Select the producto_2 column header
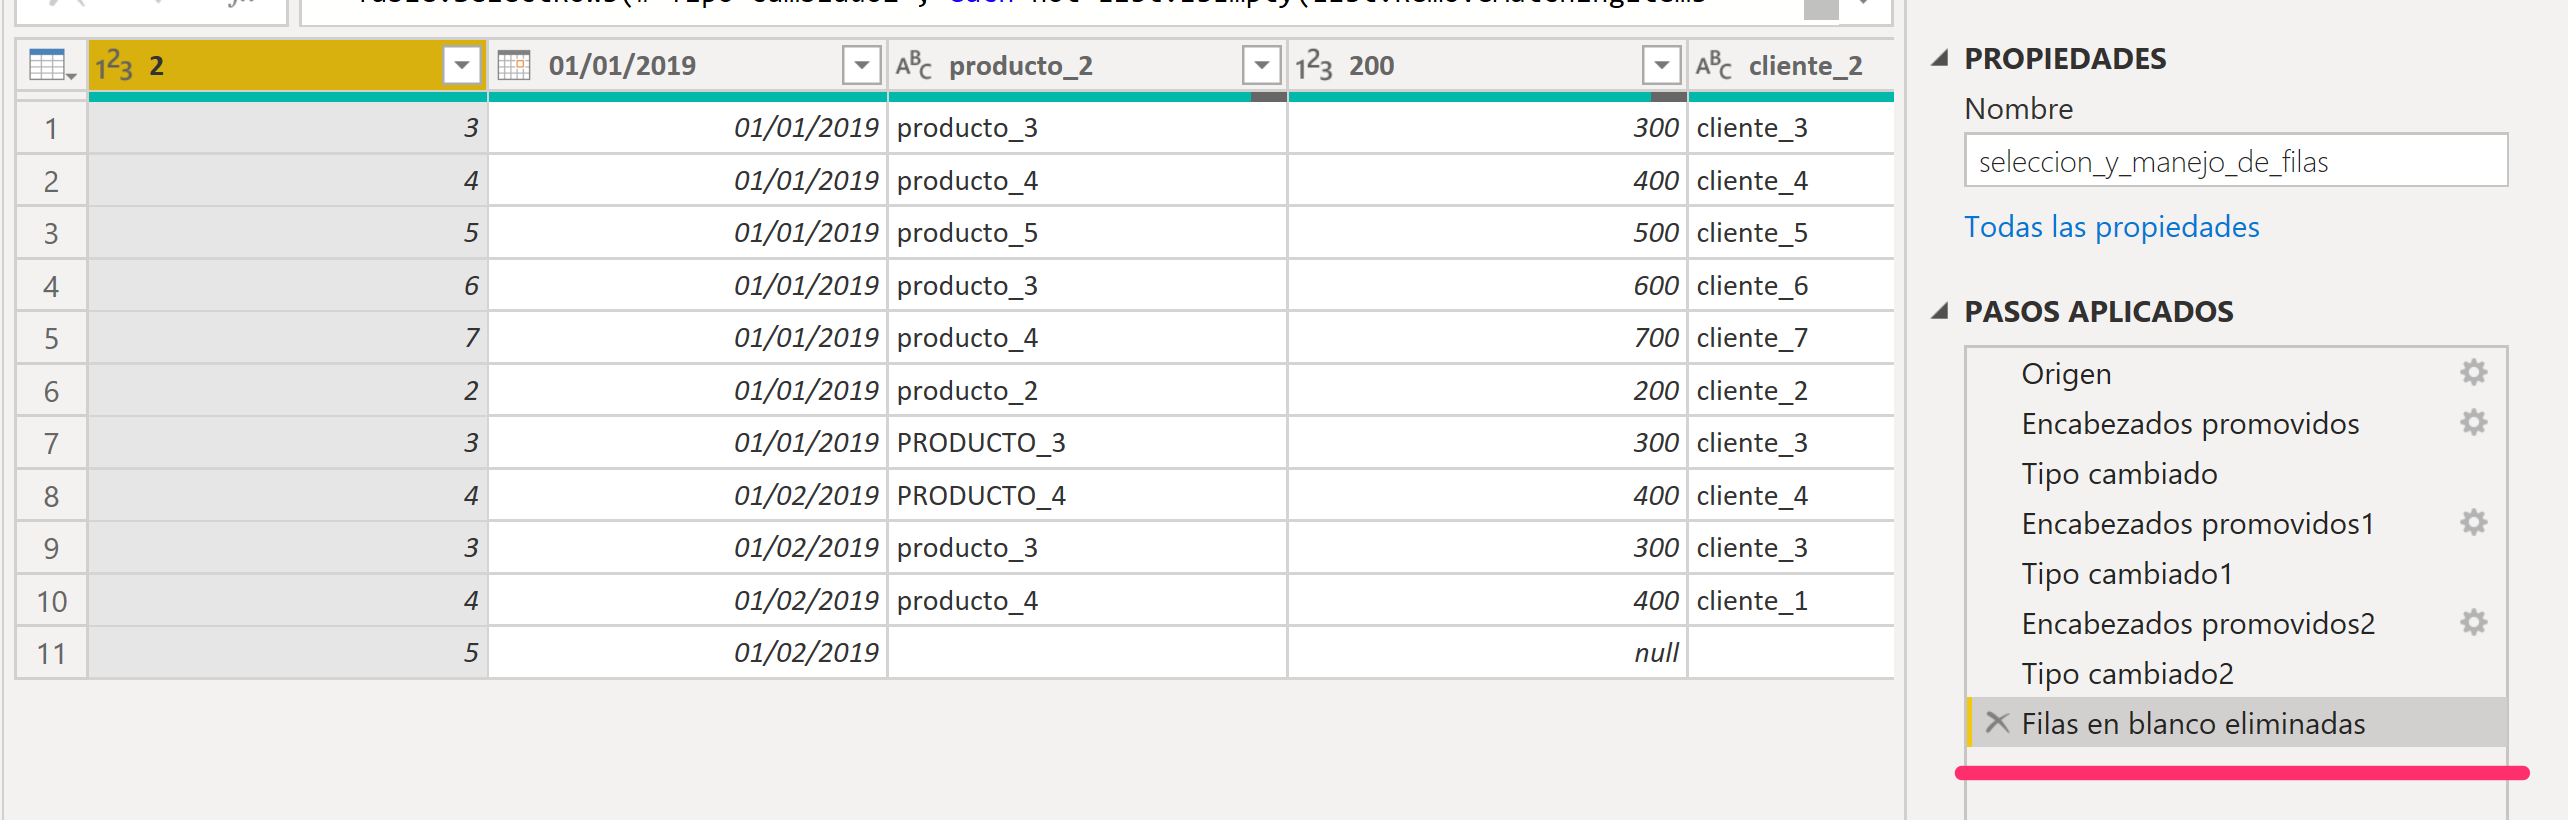 click(1088, 66)
